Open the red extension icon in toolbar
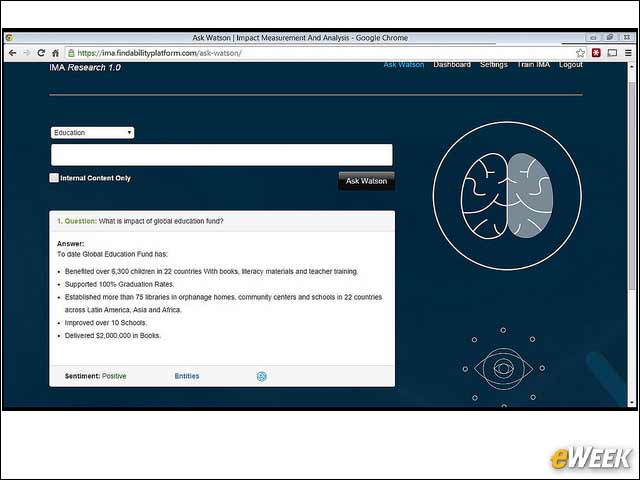 click(596, 53)
